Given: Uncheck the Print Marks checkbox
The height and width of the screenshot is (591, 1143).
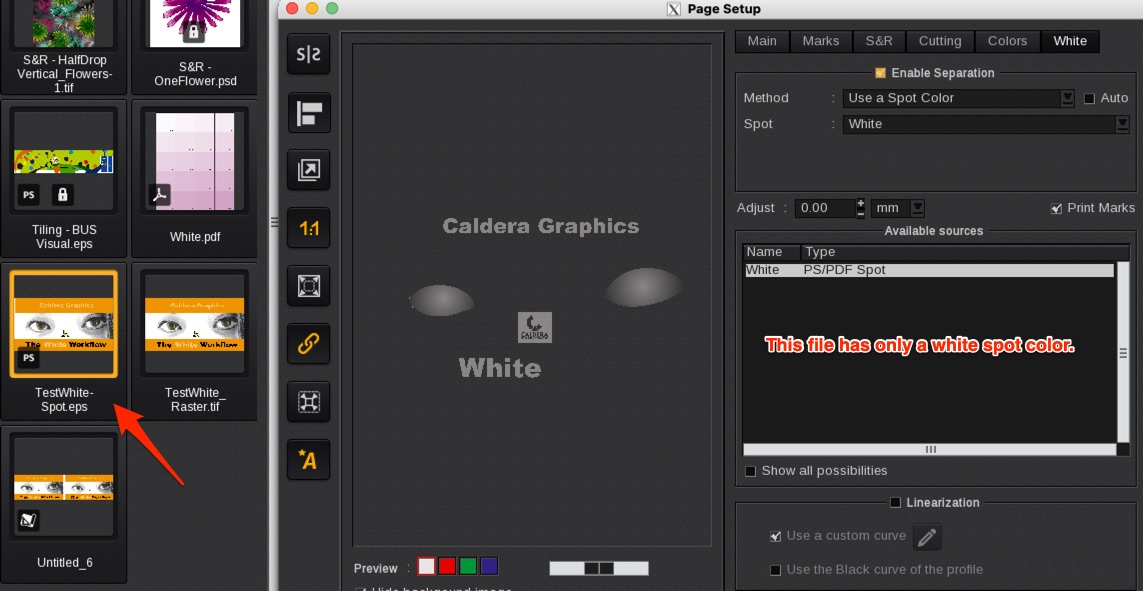Looking at the screenshot, I should coord(1056,208).
